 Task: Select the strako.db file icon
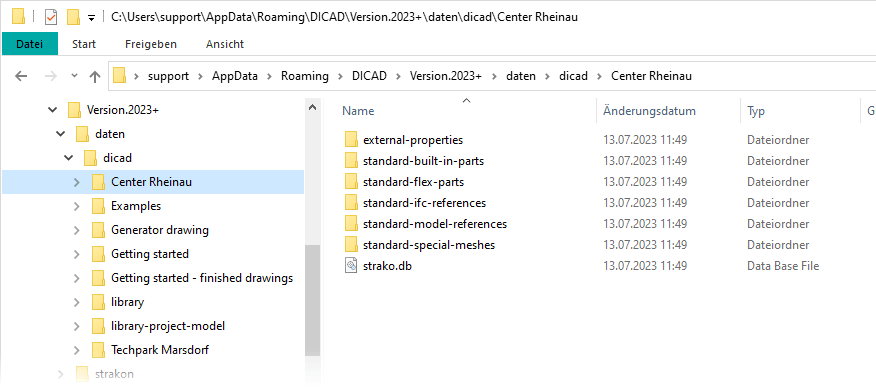coord(351,266)
